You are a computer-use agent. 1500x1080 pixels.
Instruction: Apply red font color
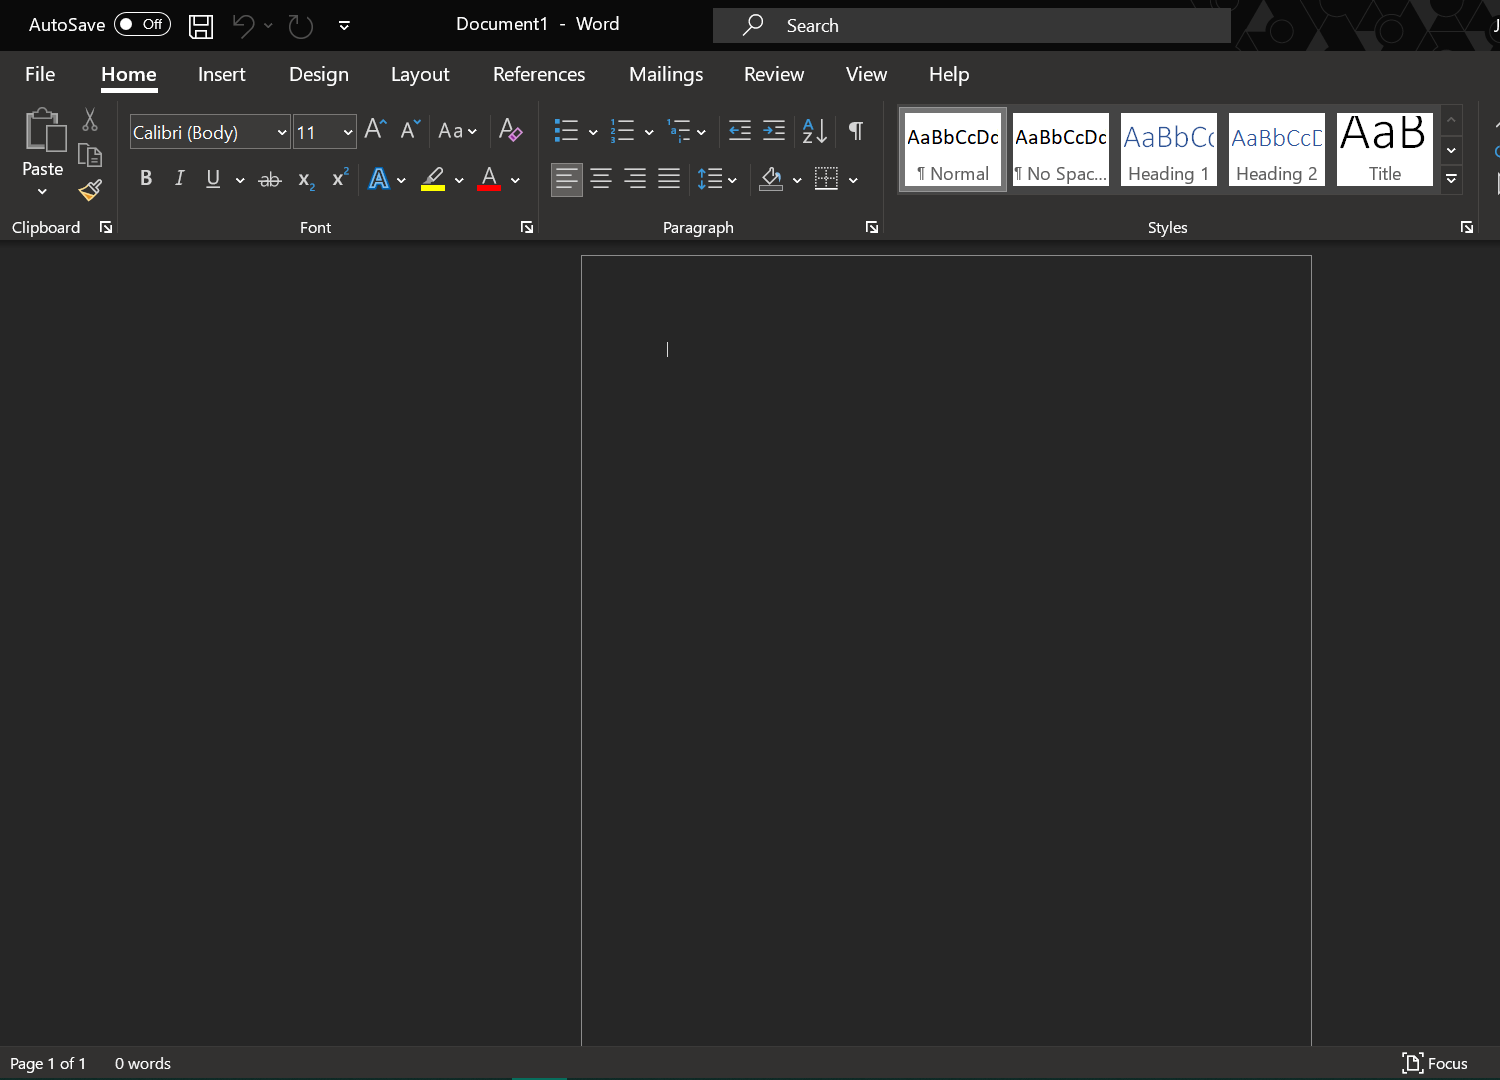pos(489,179)
